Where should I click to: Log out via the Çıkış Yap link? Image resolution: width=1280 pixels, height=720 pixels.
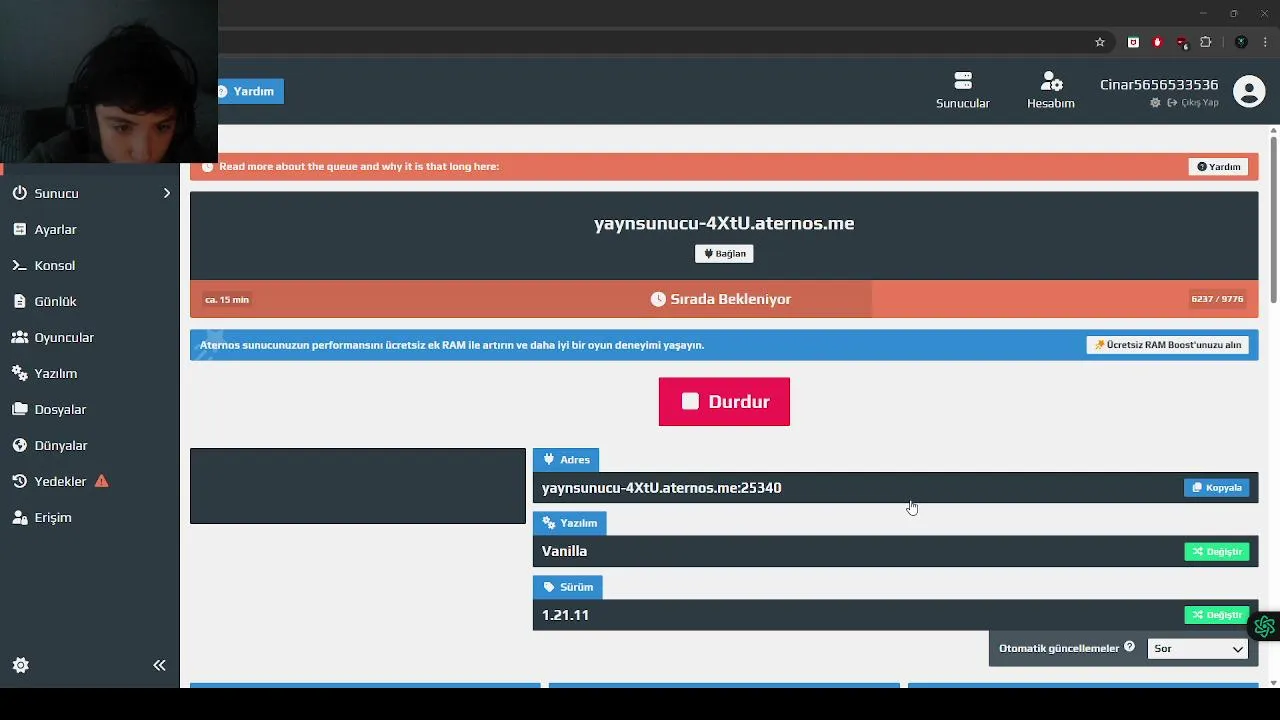[1192, 103]
